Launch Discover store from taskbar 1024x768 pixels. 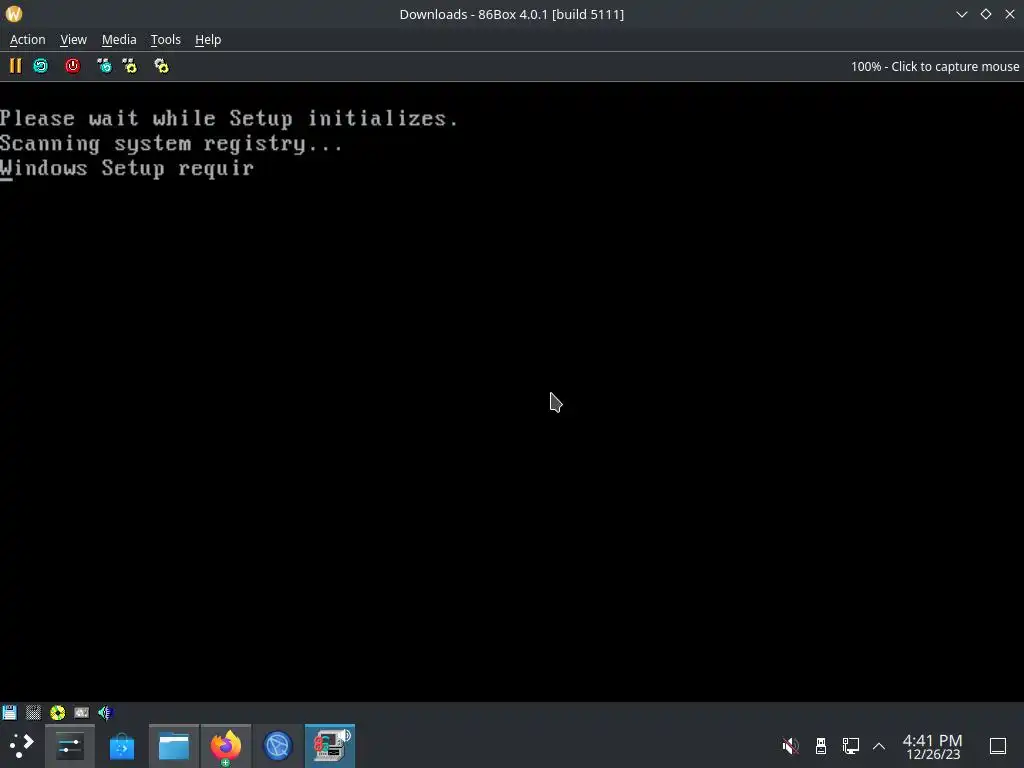(121, 746)
